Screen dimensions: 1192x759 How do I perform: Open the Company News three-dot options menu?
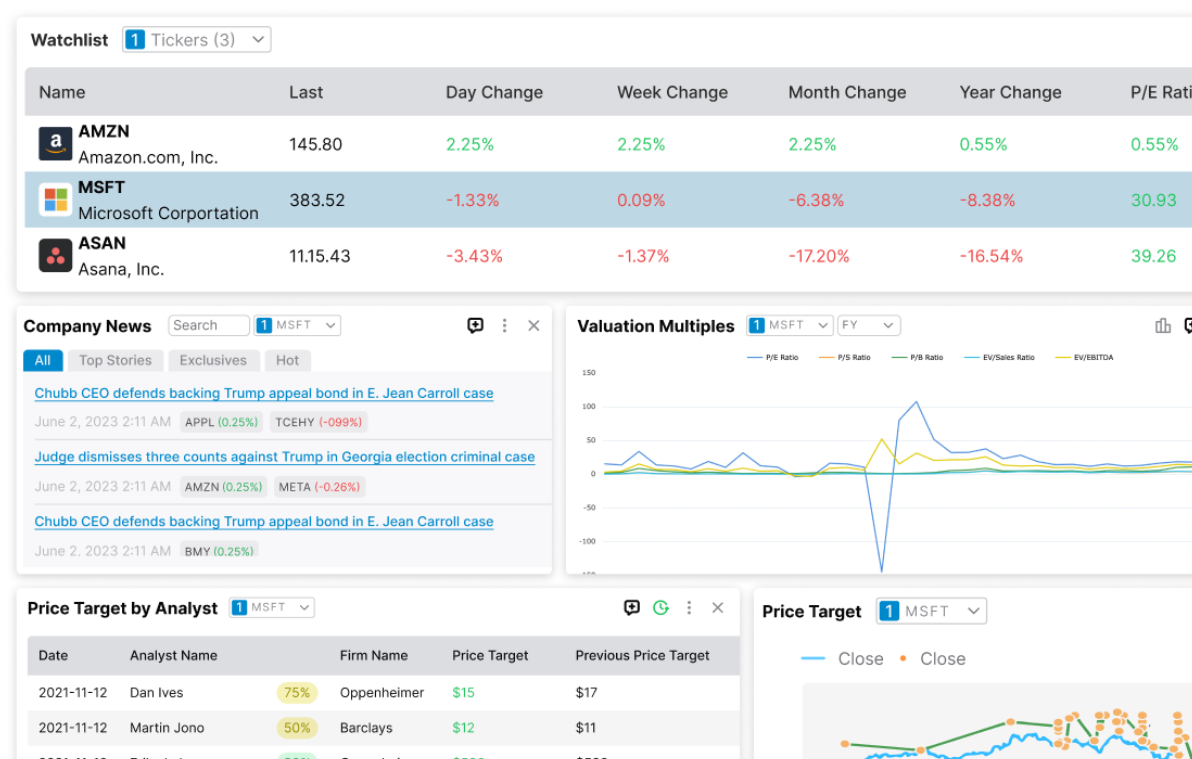504,326
